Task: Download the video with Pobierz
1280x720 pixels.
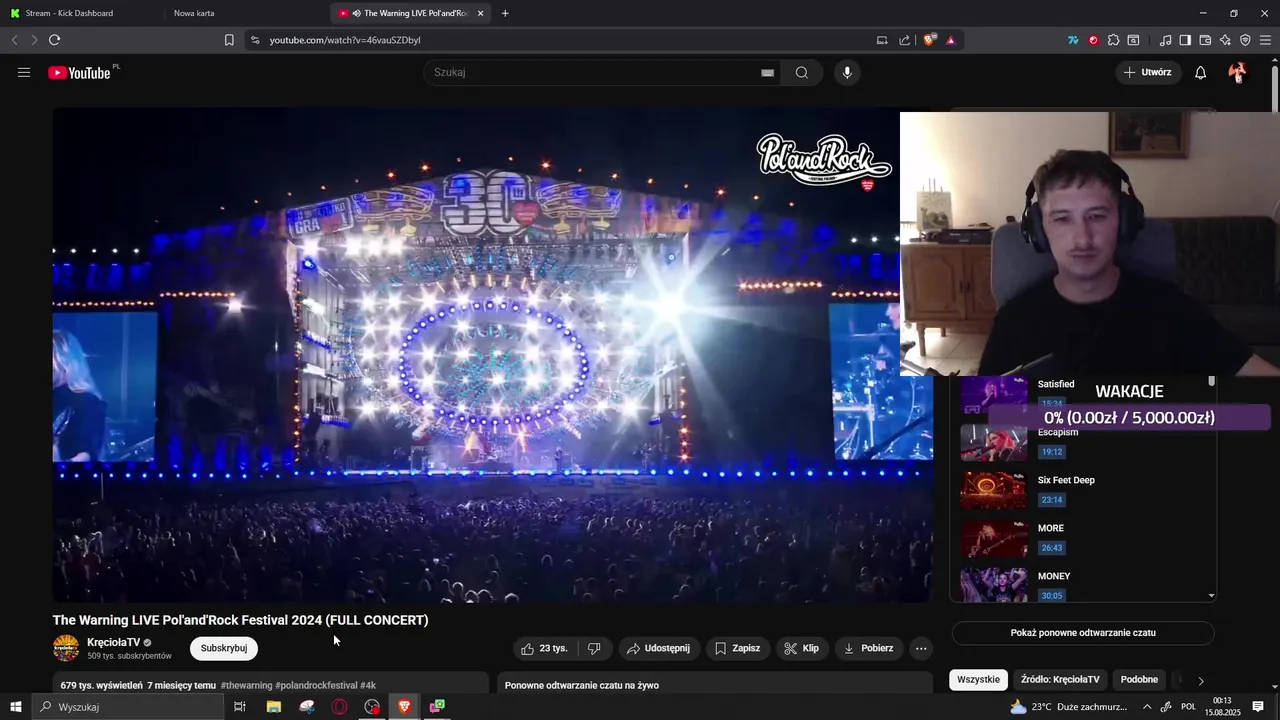Action: [868, 648]
